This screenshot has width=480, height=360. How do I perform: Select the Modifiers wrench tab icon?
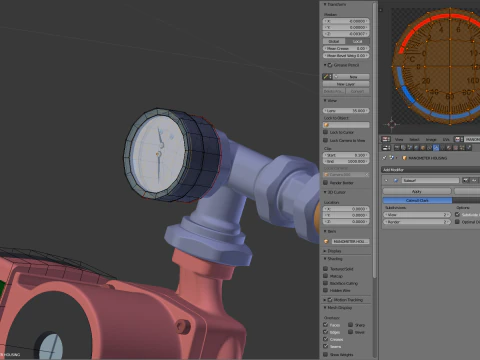point(436,148)
